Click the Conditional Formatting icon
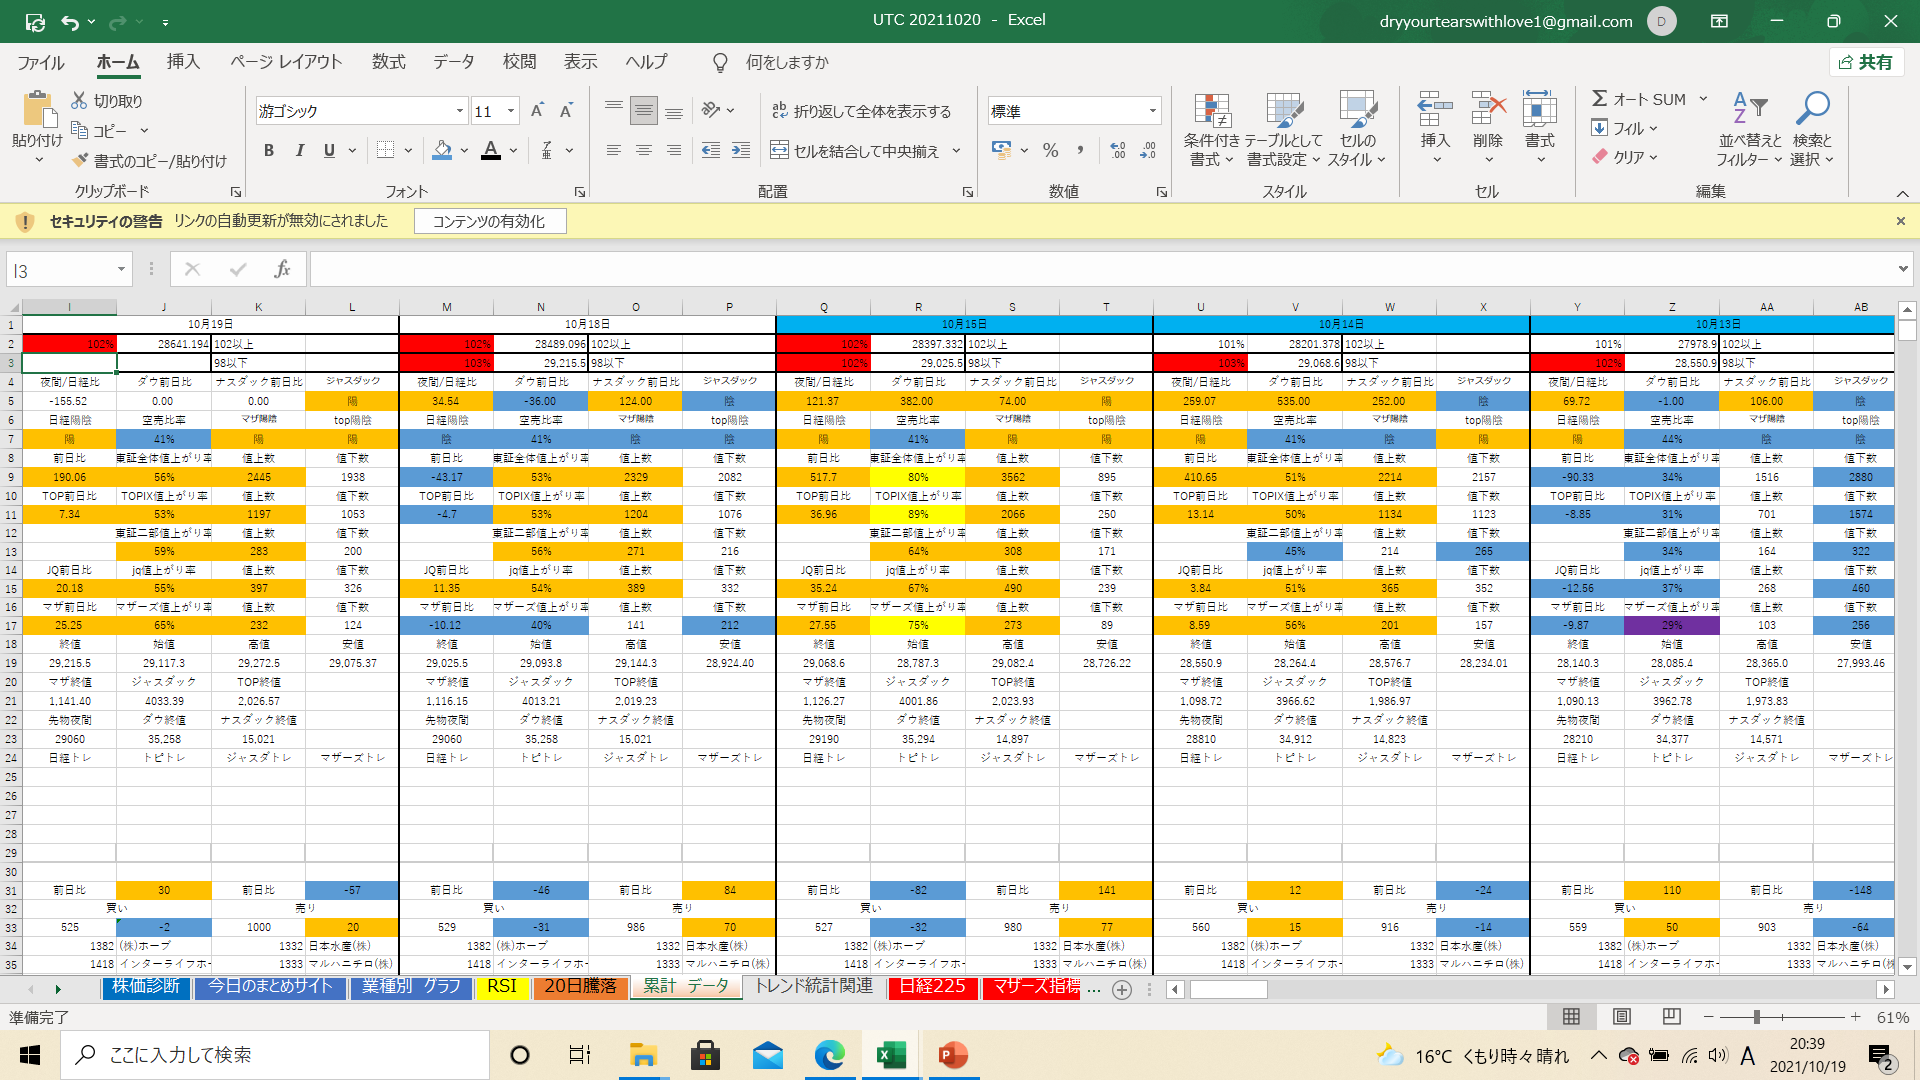The image size is (1920, 1080). click(x=1211, y=112)
